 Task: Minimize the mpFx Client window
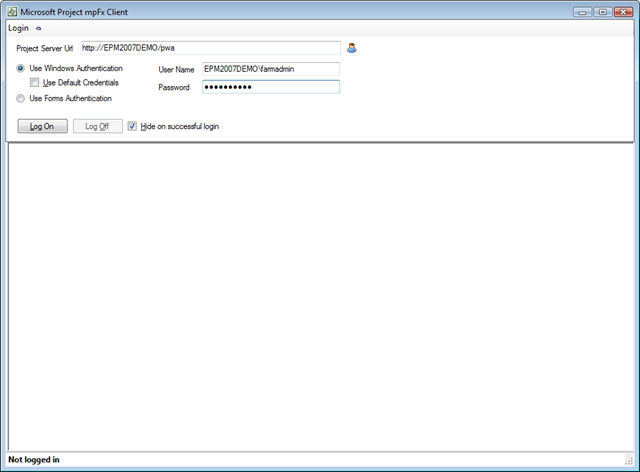(582, 12)
